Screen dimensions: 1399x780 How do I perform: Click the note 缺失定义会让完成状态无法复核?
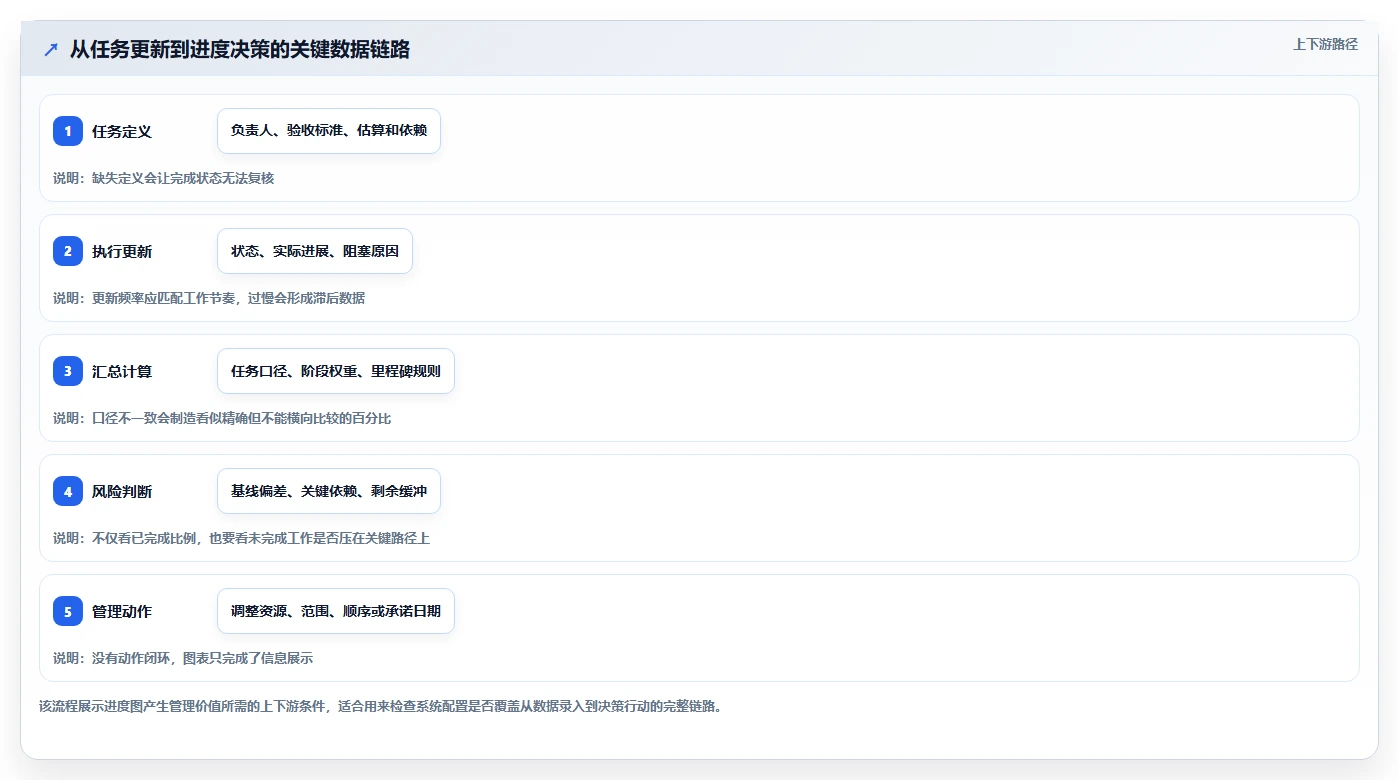coord(164,178)
